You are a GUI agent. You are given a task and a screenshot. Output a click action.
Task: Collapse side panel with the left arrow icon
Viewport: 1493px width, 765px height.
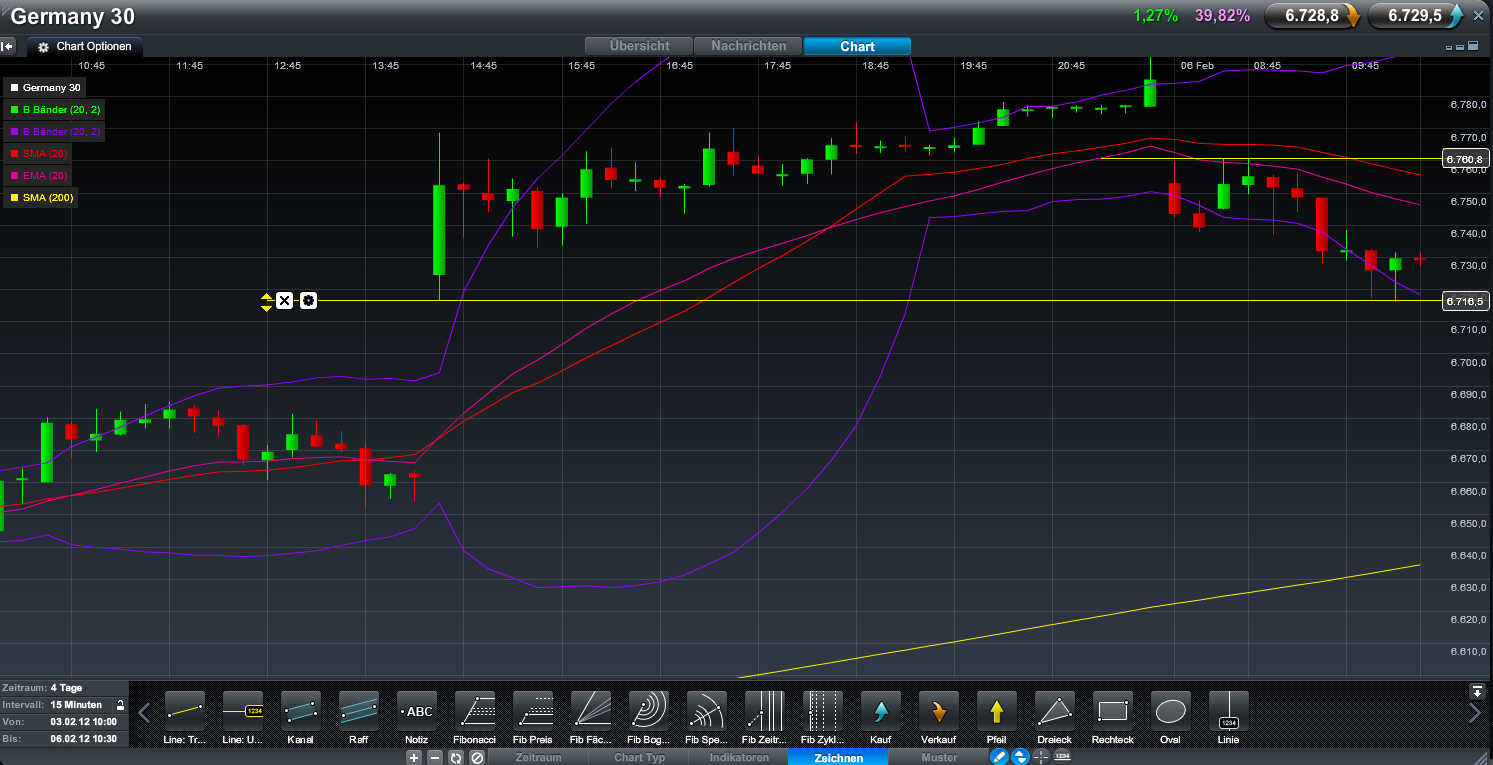point(8,46)
